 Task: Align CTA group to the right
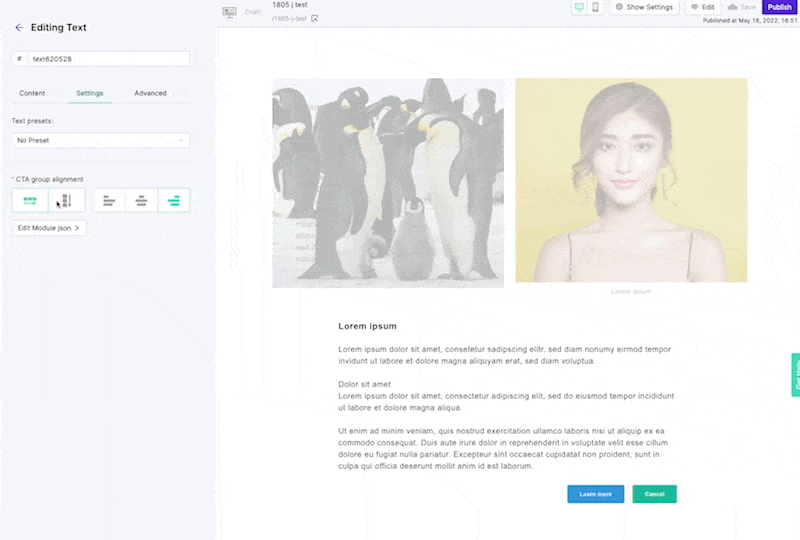click(x=174, y=201)
